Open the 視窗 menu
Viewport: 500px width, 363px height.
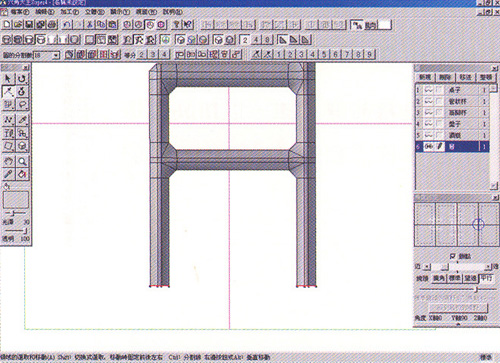pyautogui.click(x=146, y=12)
